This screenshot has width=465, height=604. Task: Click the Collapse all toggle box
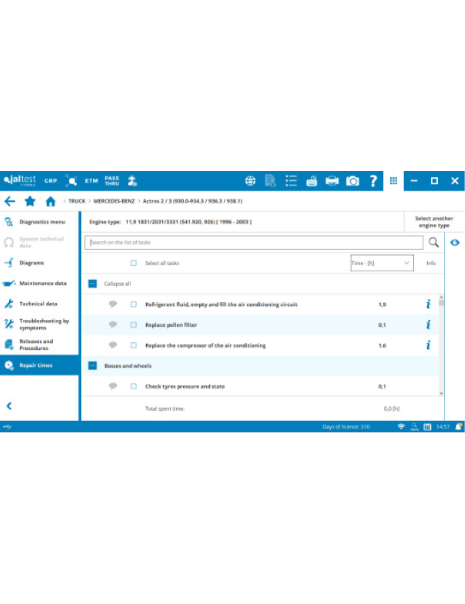tap(92, 284)
